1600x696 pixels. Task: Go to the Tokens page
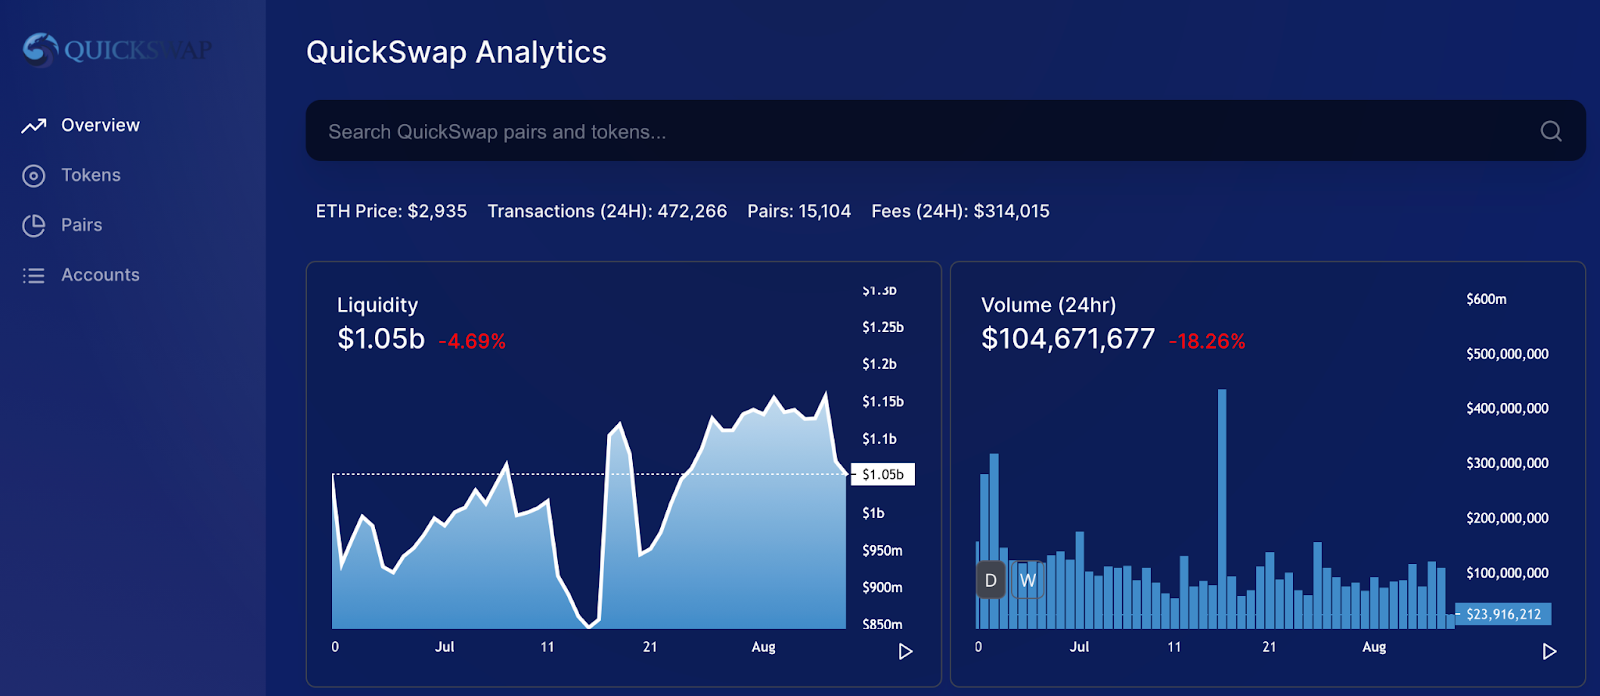point(72,175)
